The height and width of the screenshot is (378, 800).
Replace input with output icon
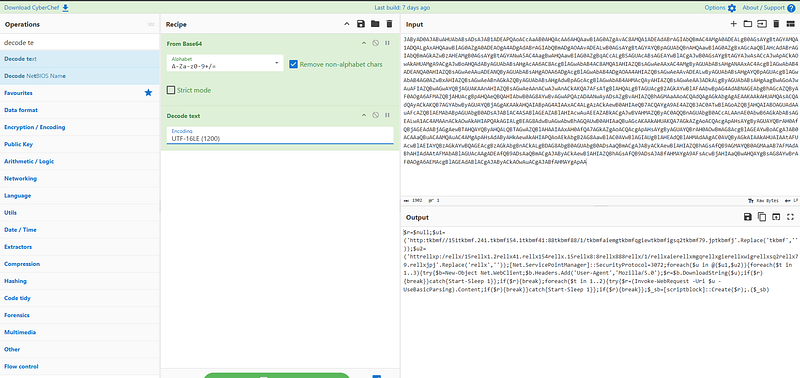tap(776, 217)
